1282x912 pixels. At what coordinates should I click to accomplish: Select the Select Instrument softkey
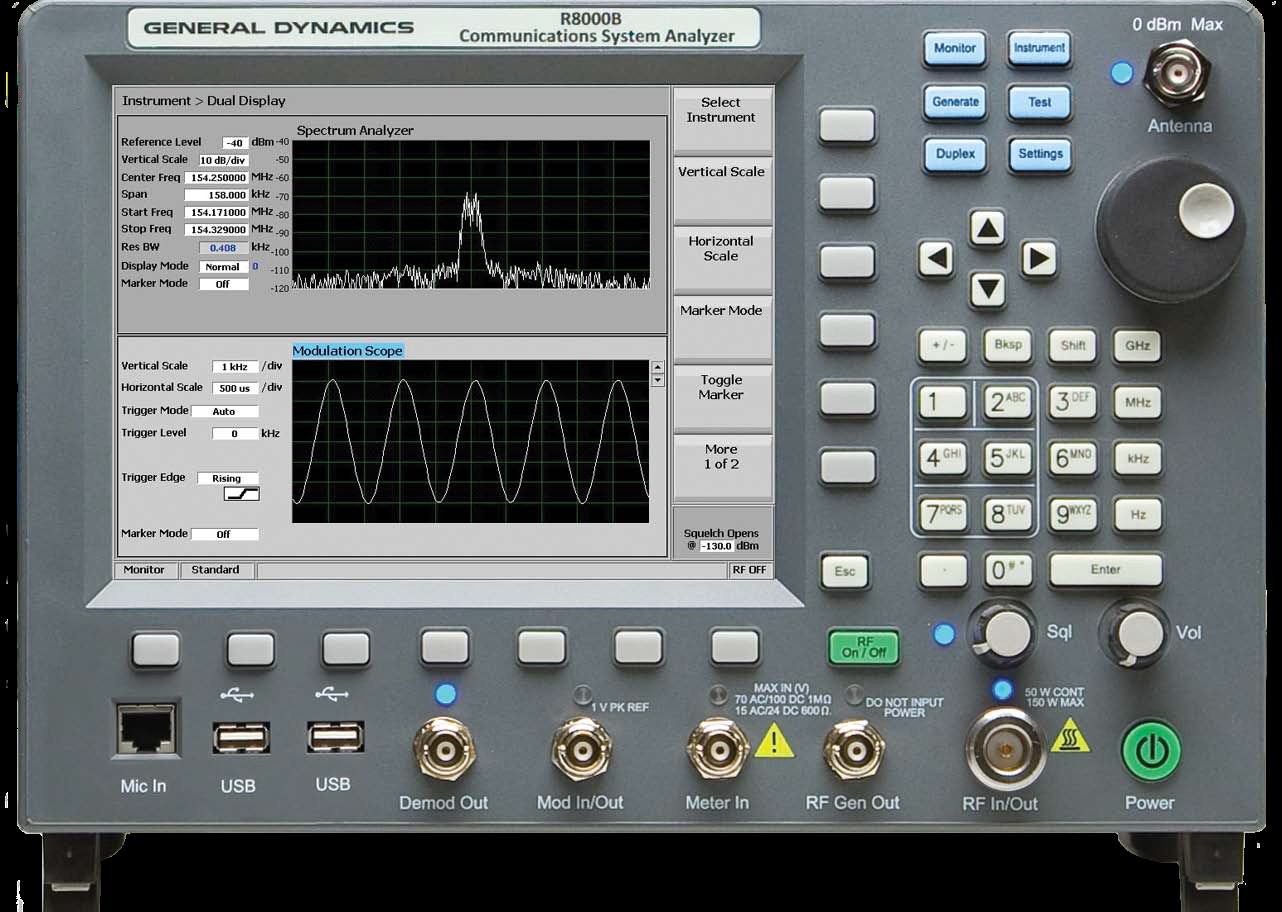point(722,120)
